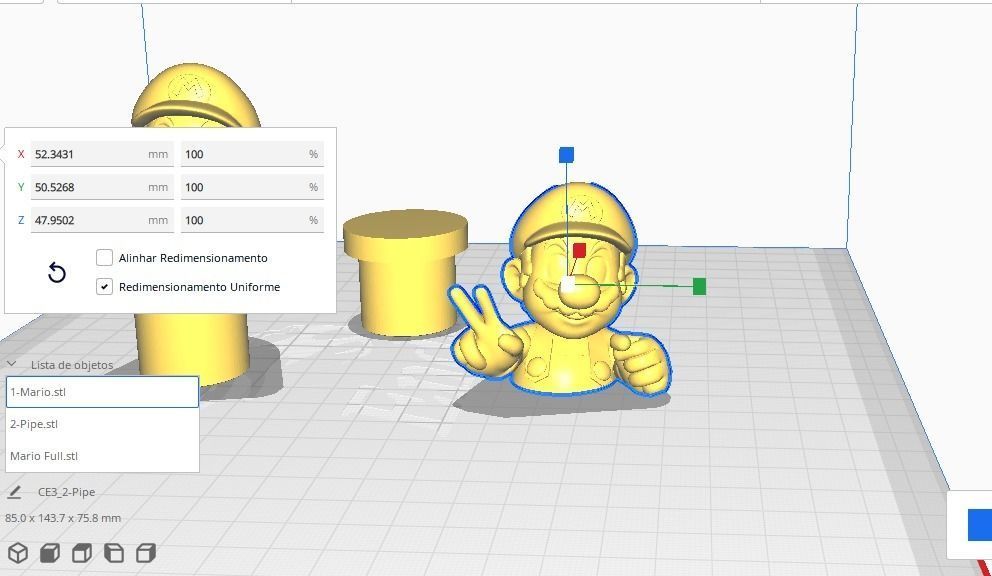This screenshot has width=992, height=576.
Task: Edit job name with the pencil icon
Action: [x=15, y=492]
